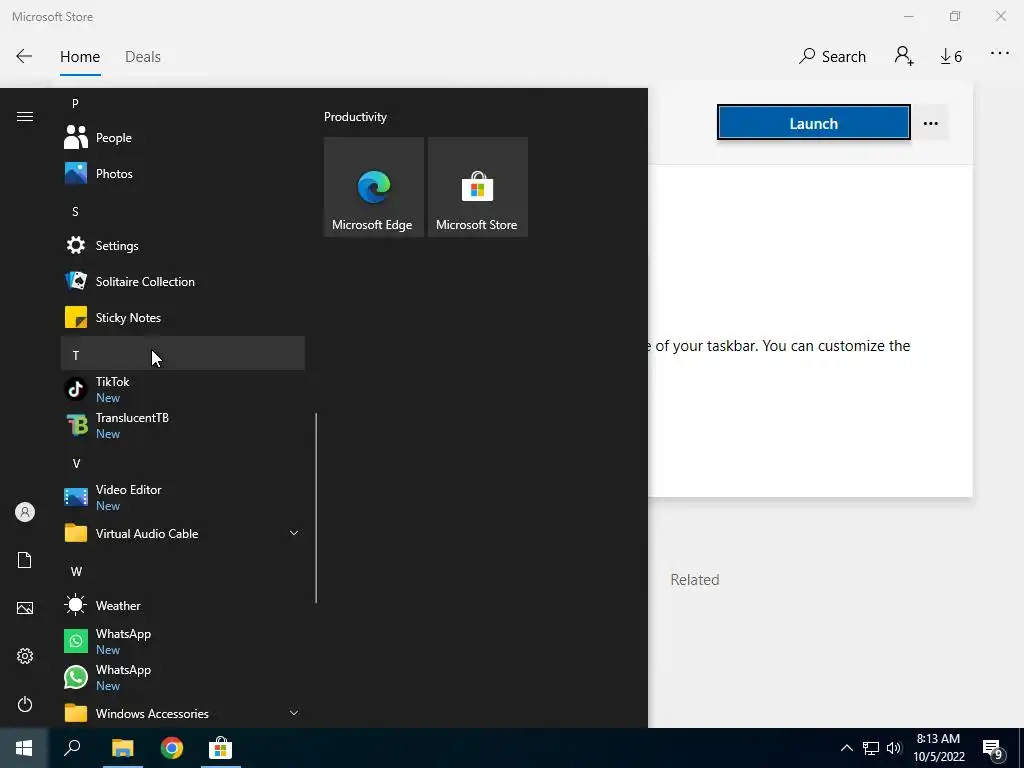
Task: Open File Explorer from the taskbar
Action: (122, 748)
